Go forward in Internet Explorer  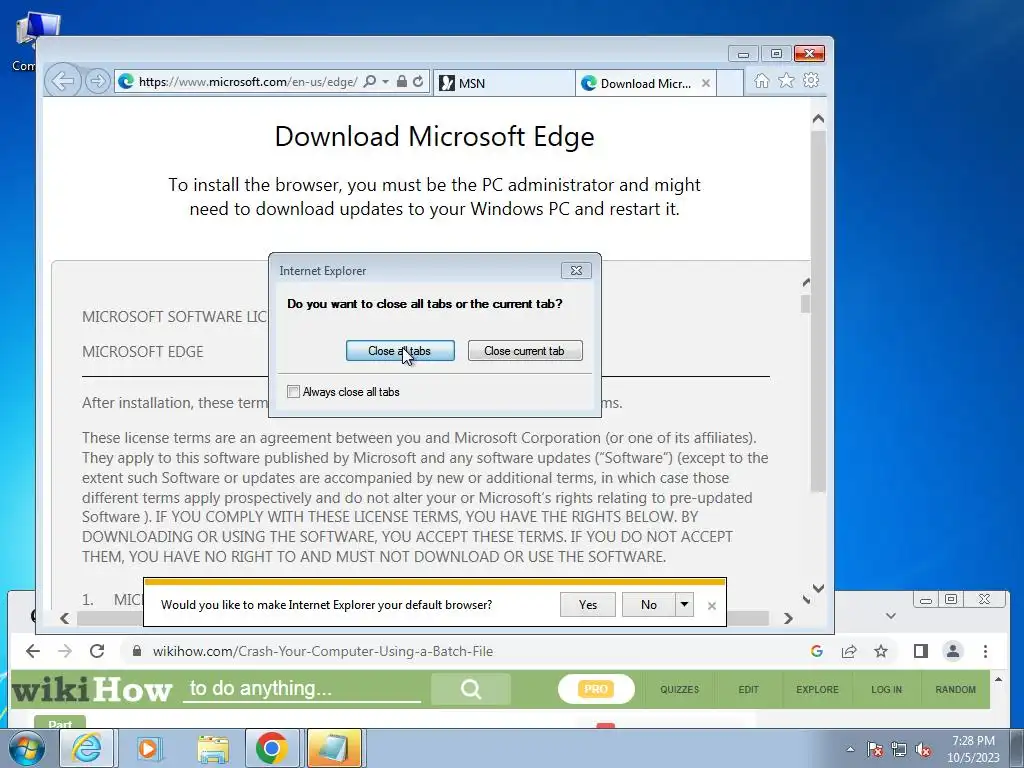point(97,81)
